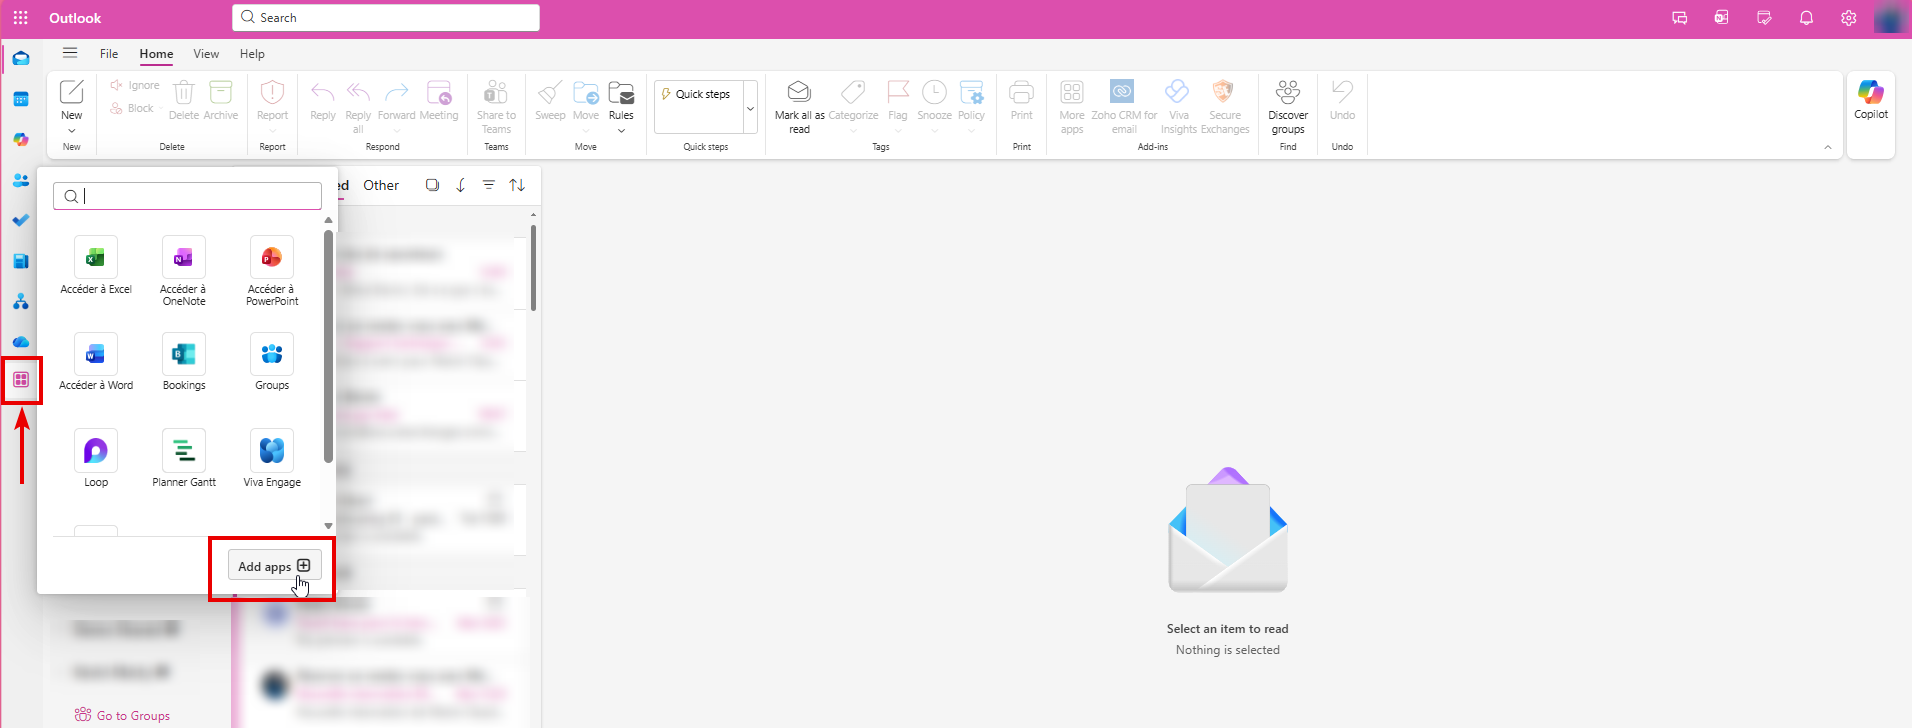Open the Rules dropdown chevron
This screenshot has height=728, width=1912.
click(621, 131)
